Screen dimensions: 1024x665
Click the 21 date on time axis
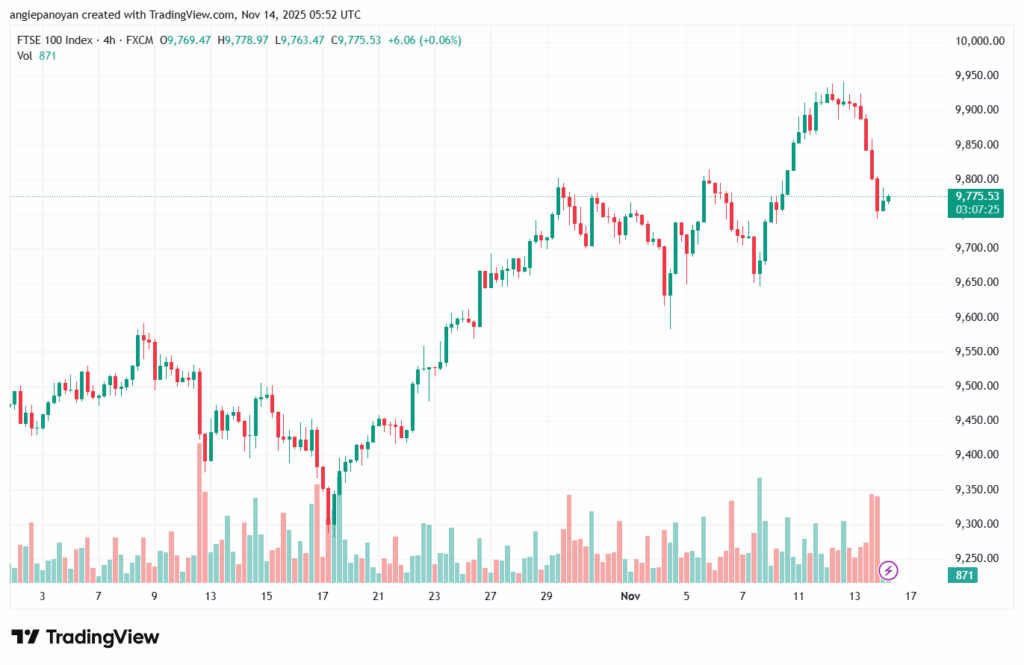pyautogui.click(x=378, y=596)
